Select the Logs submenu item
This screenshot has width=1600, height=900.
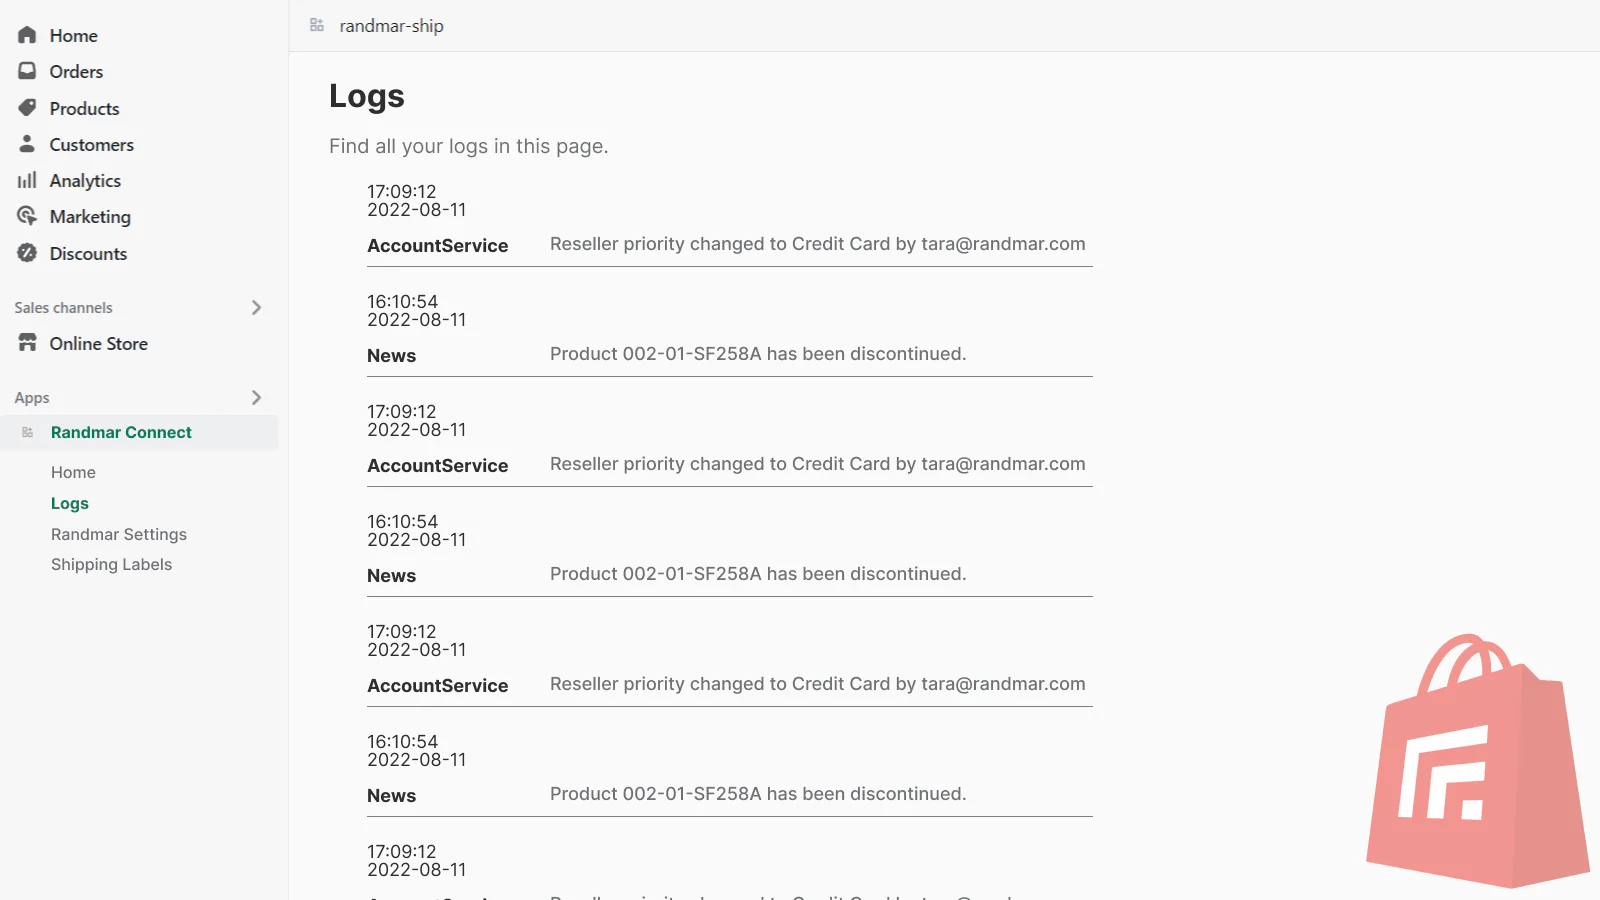click(x=70, y=503)
